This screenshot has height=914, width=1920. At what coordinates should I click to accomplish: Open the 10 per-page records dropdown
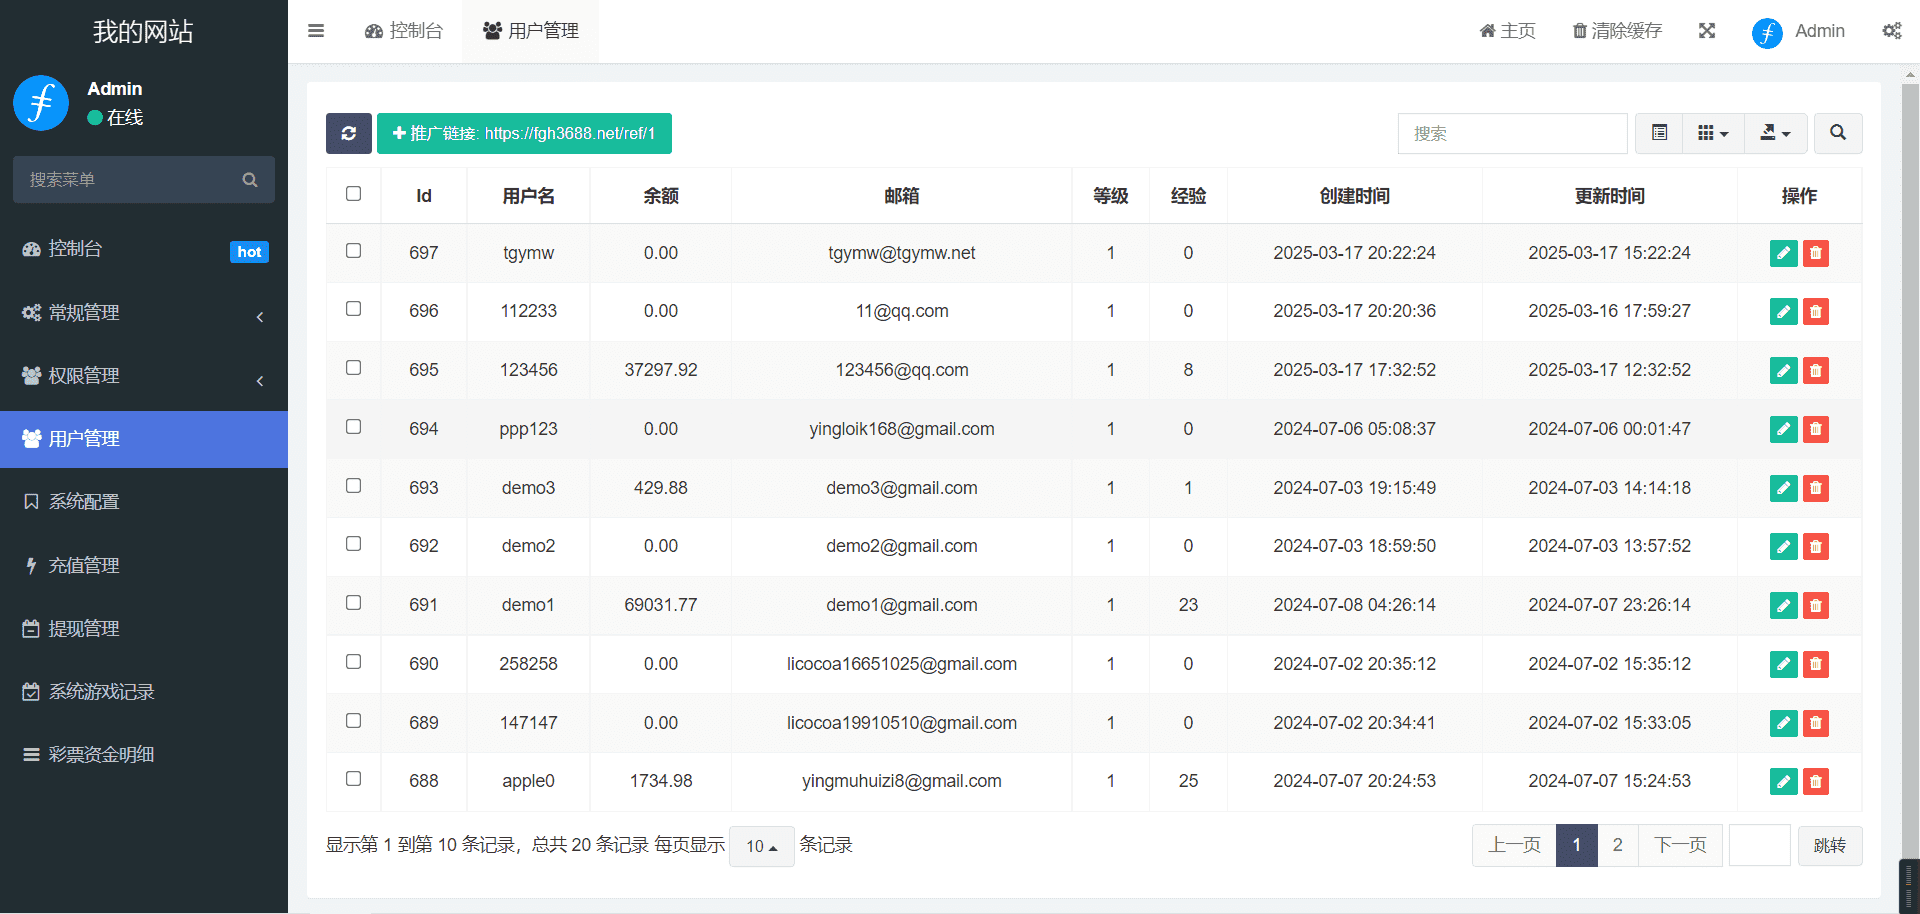click(761, 846)
